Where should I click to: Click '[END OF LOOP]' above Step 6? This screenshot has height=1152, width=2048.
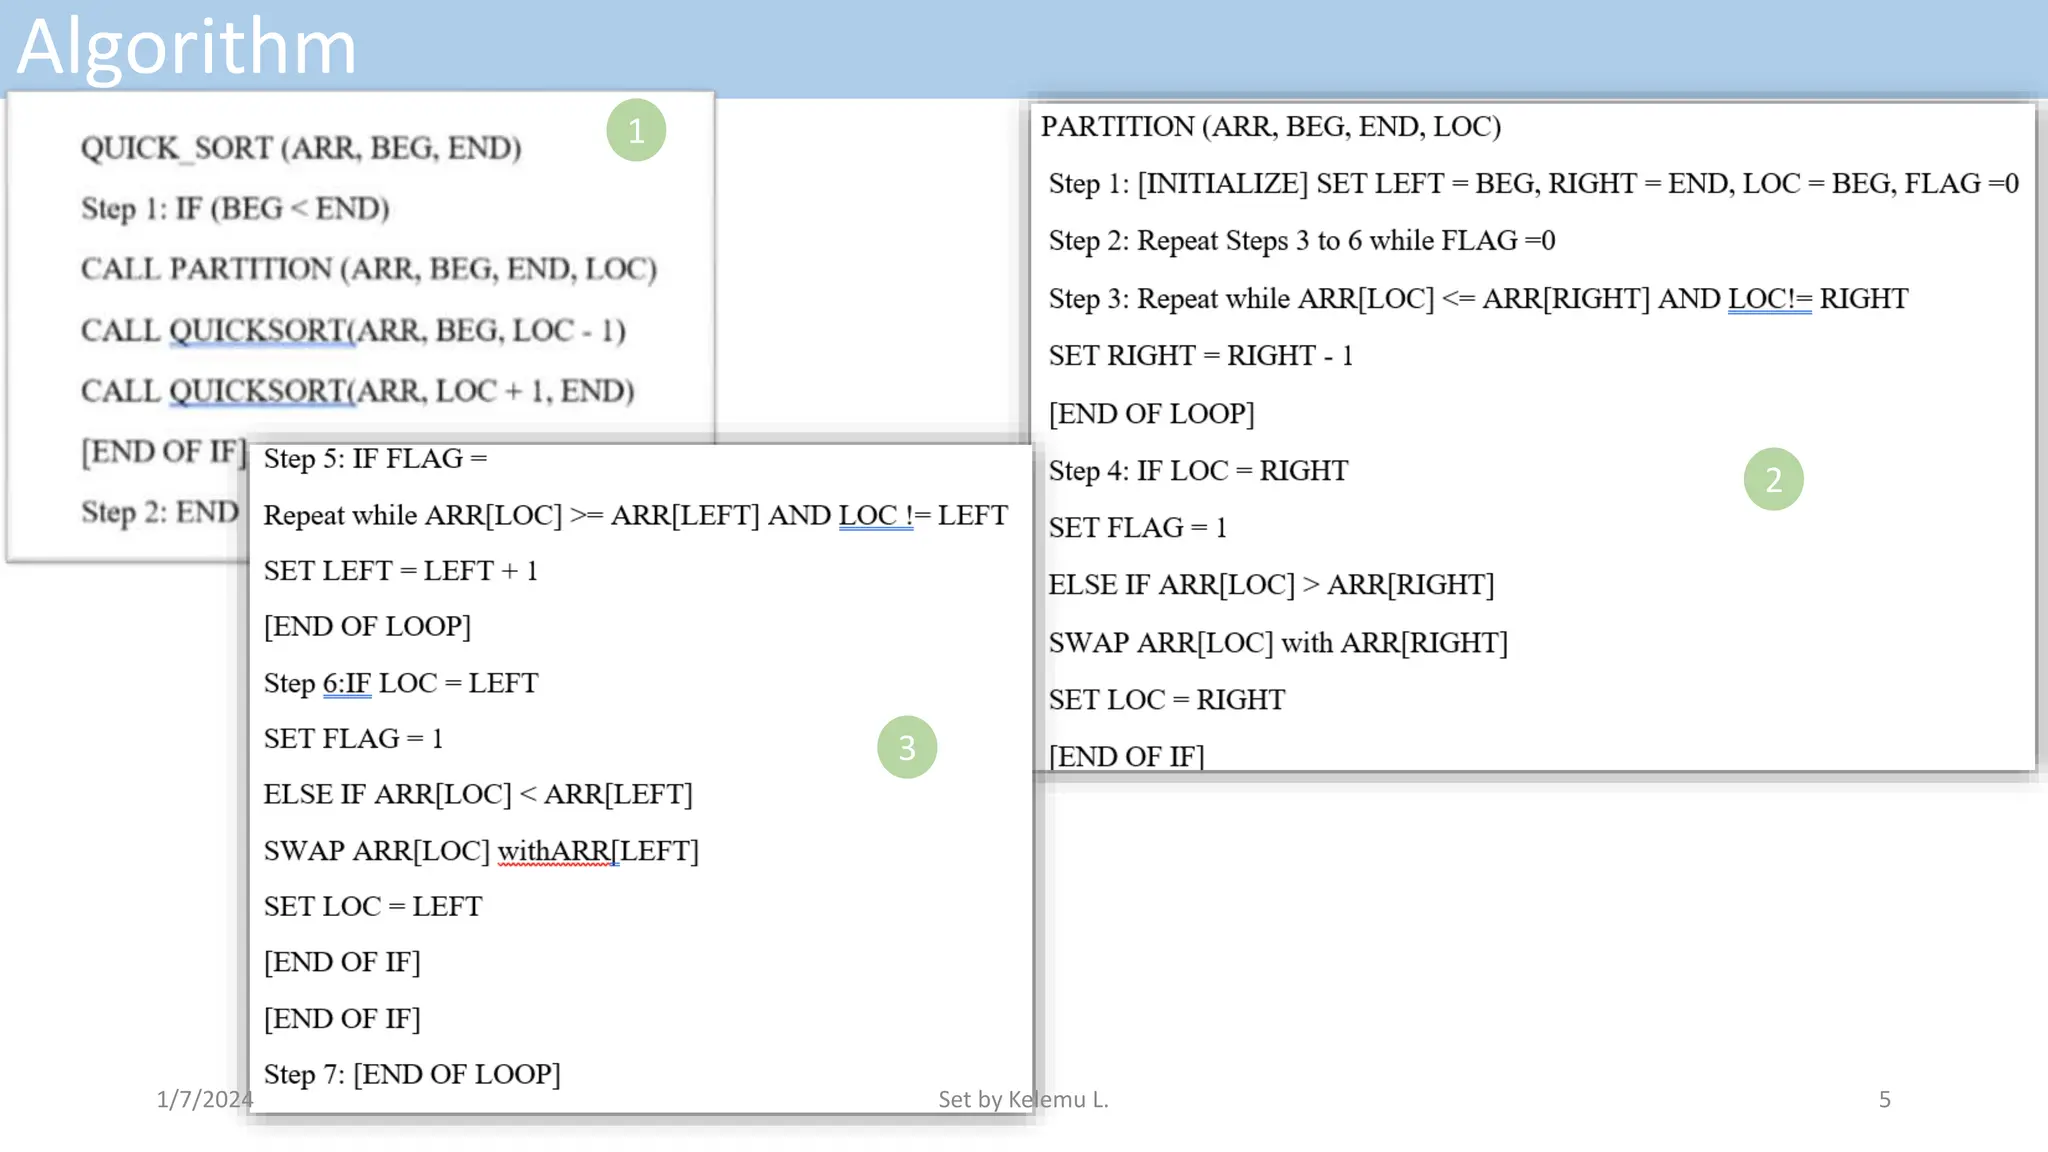point(367,626)
